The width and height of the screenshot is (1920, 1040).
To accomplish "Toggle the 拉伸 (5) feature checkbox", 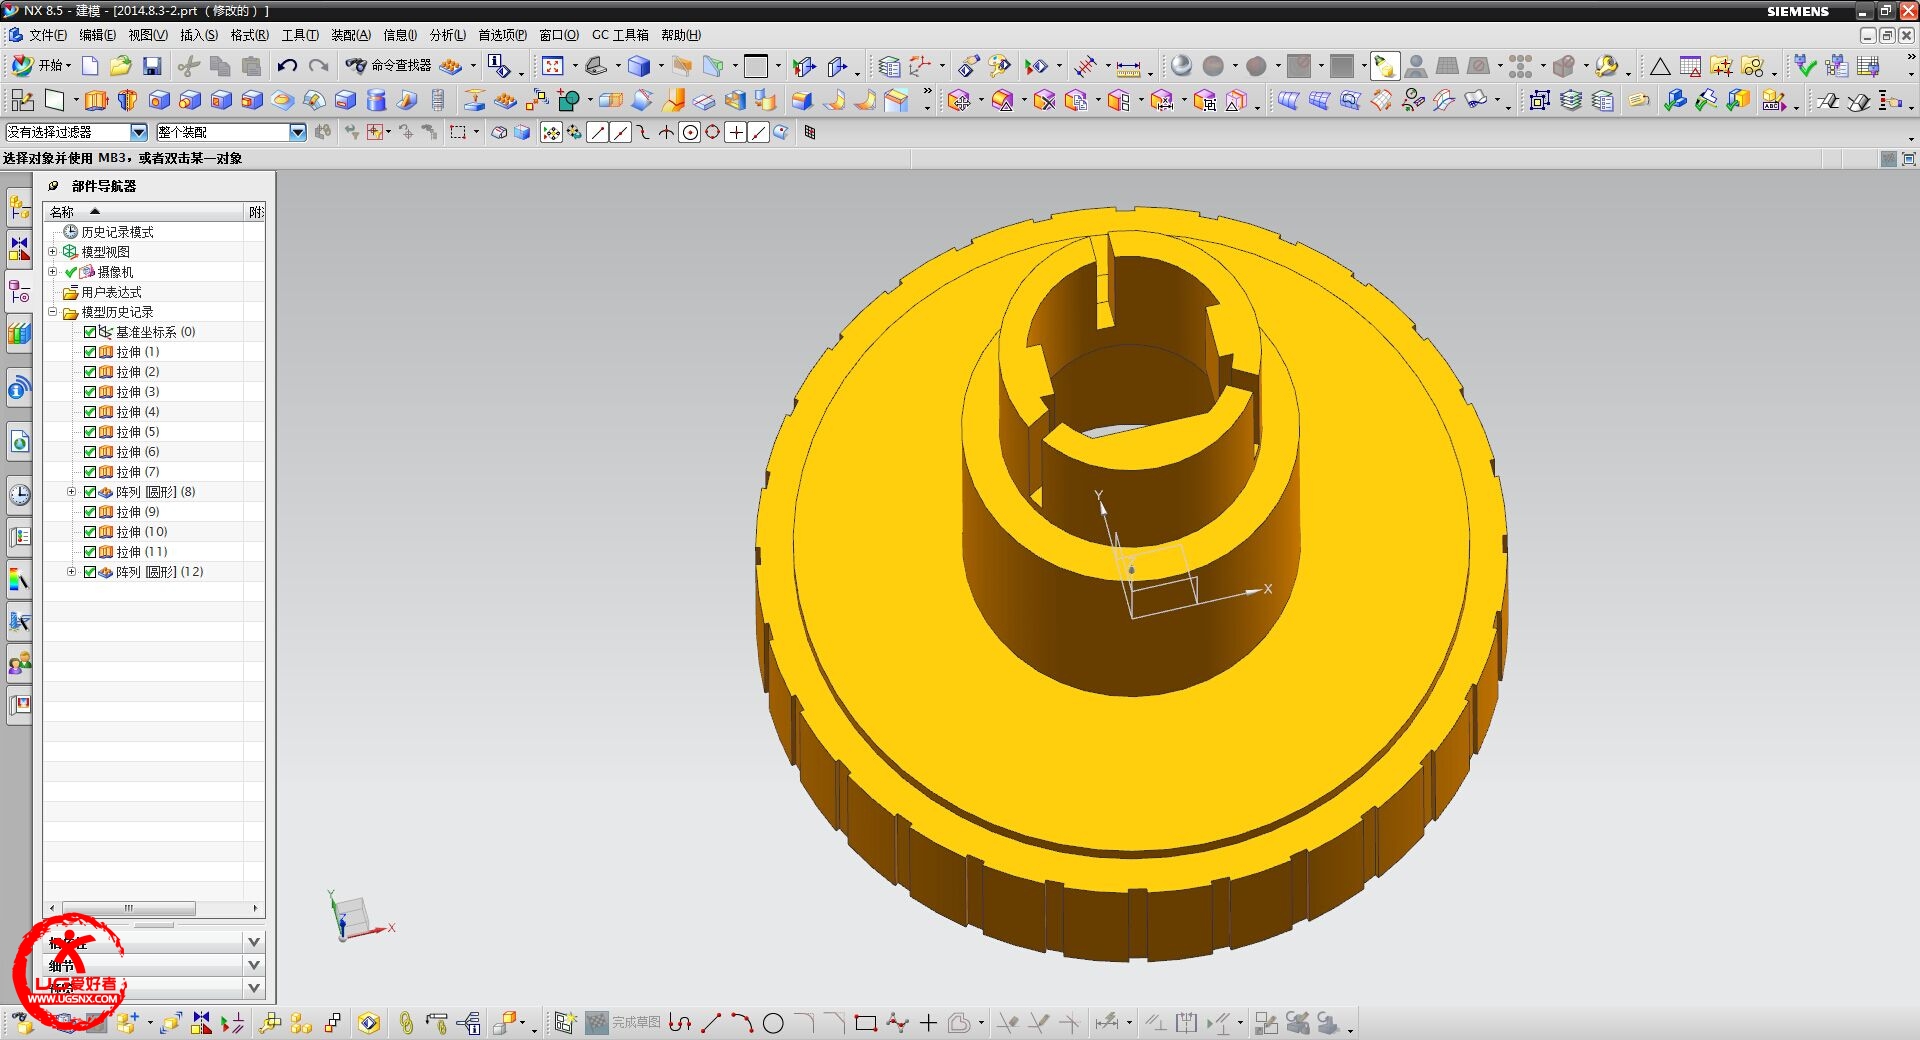I will click(90, 432).
